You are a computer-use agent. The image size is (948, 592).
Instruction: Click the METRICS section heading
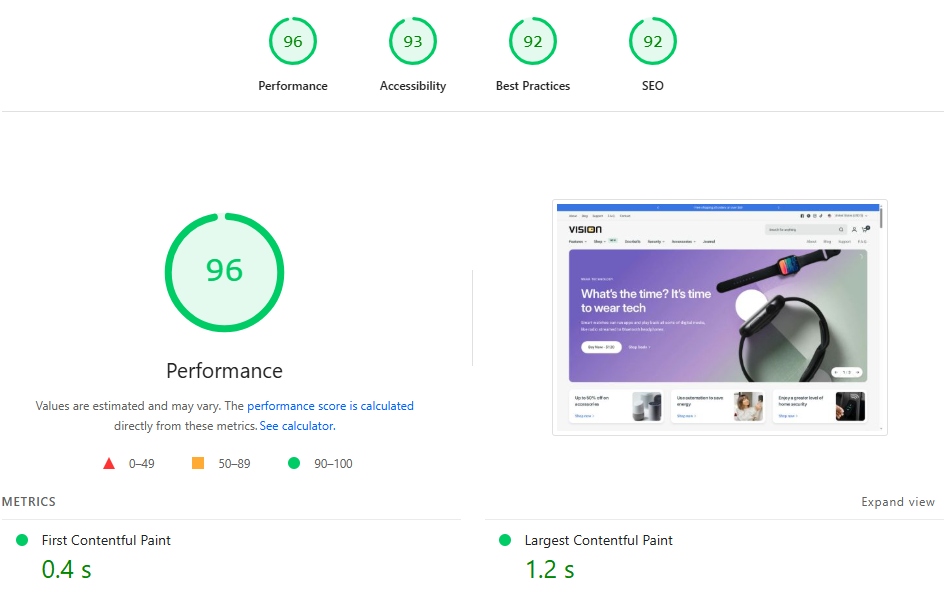pos(28,502)
